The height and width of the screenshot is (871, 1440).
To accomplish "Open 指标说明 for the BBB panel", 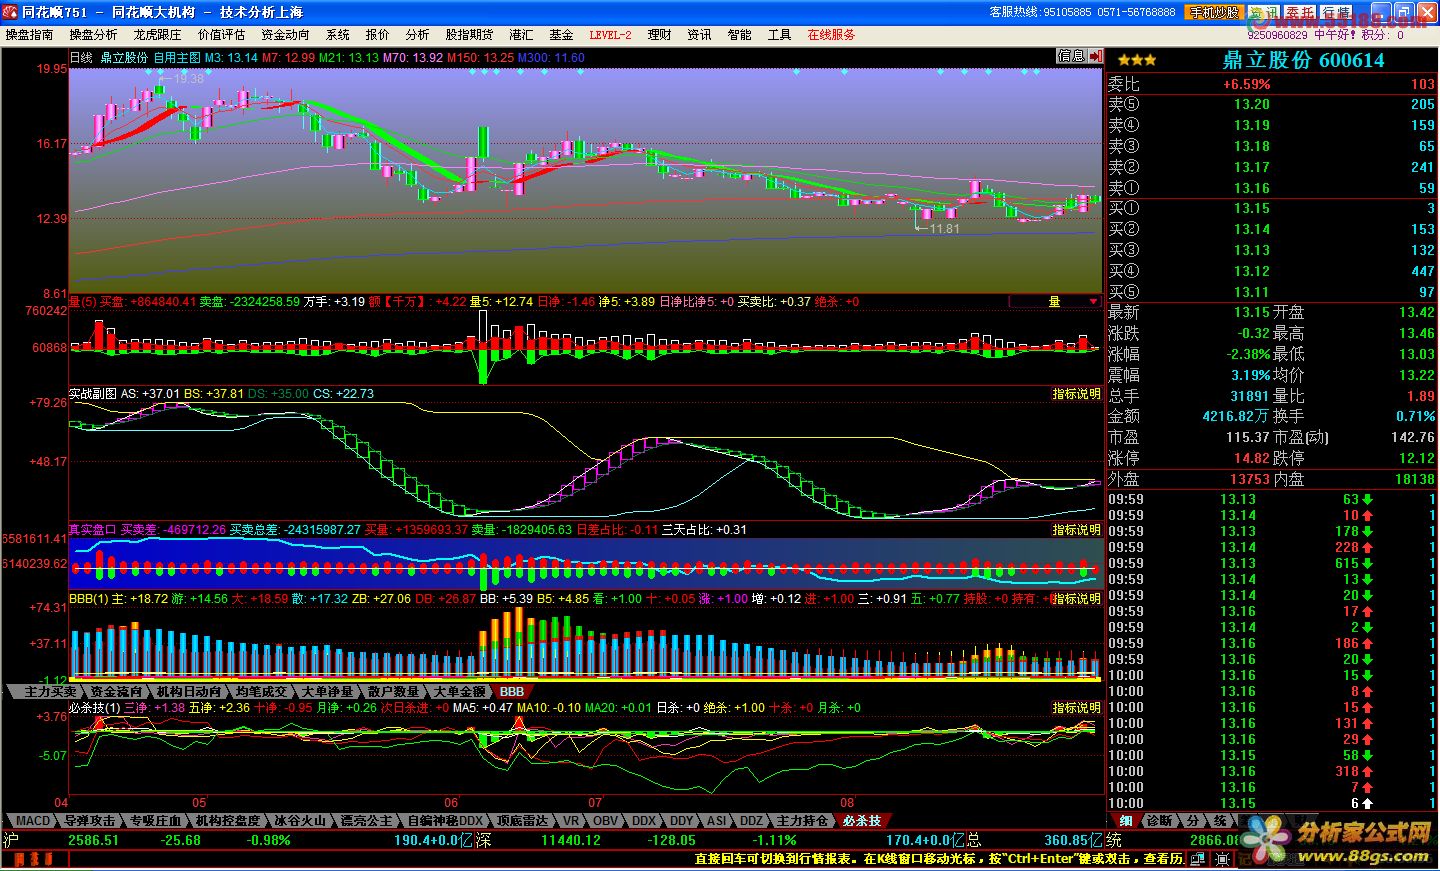I will [1076, 599].
